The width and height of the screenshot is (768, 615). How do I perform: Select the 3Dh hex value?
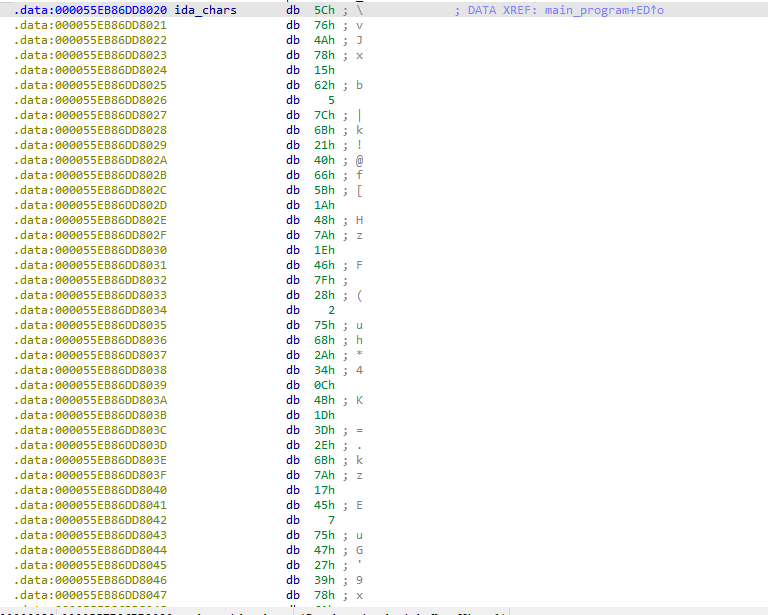pos(325,430)
